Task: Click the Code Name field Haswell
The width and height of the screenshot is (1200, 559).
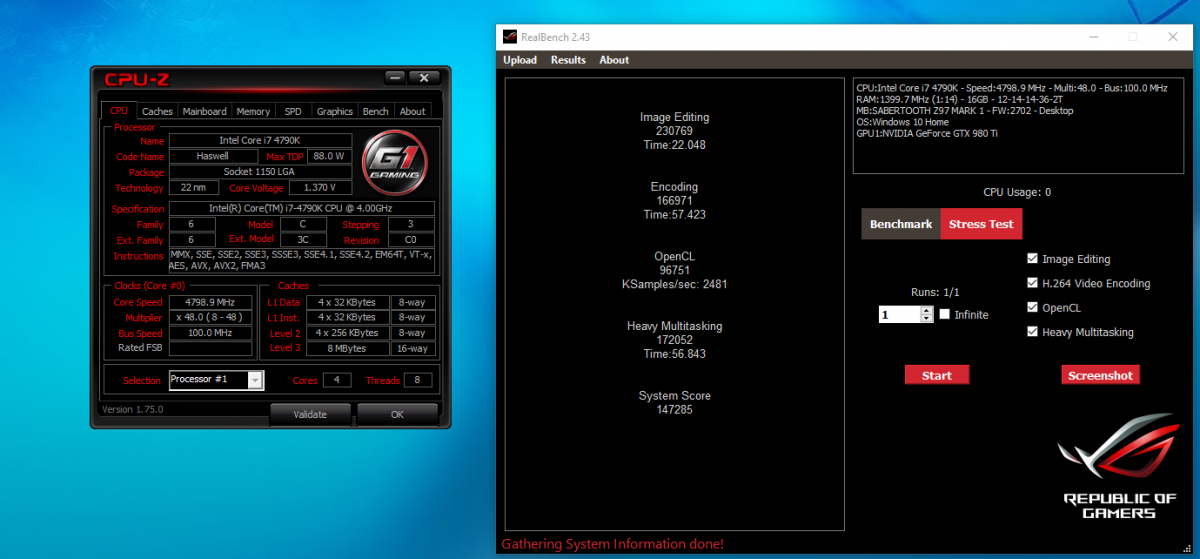Action: point(212,156)
